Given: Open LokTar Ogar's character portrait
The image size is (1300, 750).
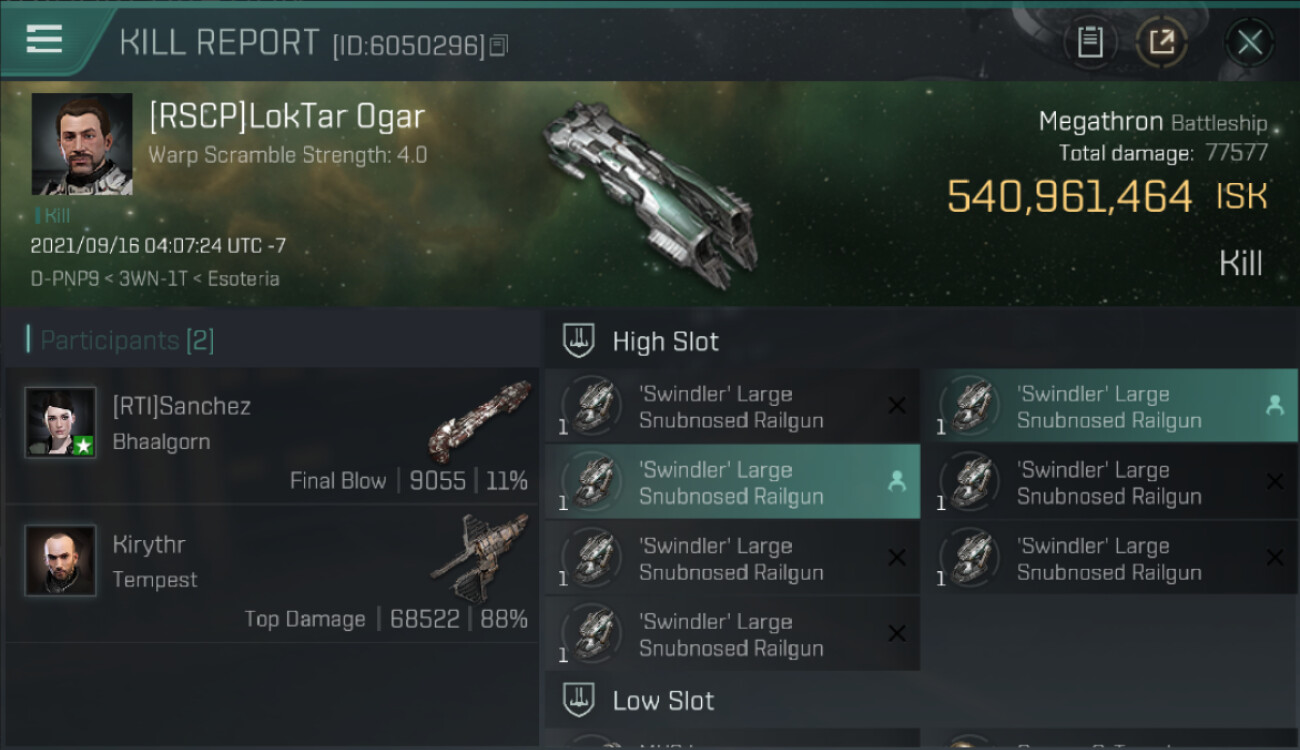Looking at the screenshot, I should pos(82,144).
